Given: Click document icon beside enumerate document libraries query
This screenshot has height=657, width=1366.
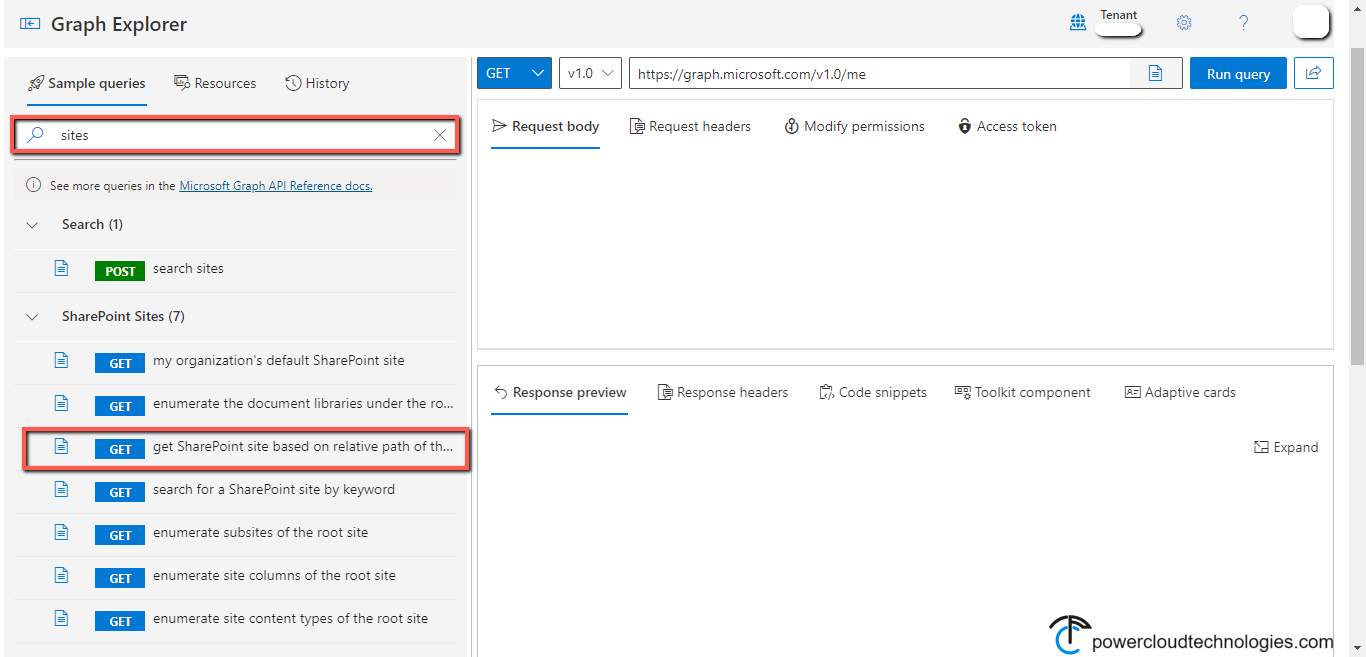Looking at the screenshot, I should click(x=61, y=403).
